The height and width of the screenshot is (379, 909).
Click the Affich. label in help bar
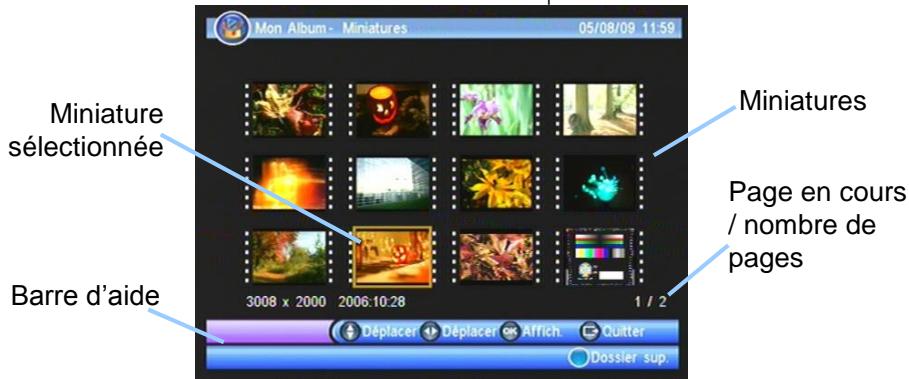point(543,332)
